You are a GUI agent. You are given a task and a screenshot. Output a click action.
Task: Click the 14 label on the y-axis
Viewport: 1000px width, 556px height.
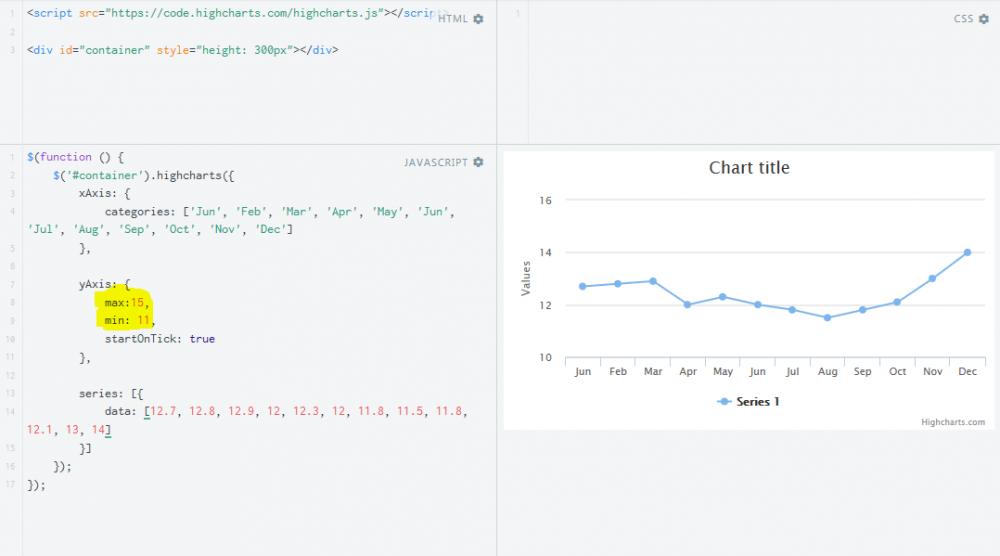click(x=545, y=252)
